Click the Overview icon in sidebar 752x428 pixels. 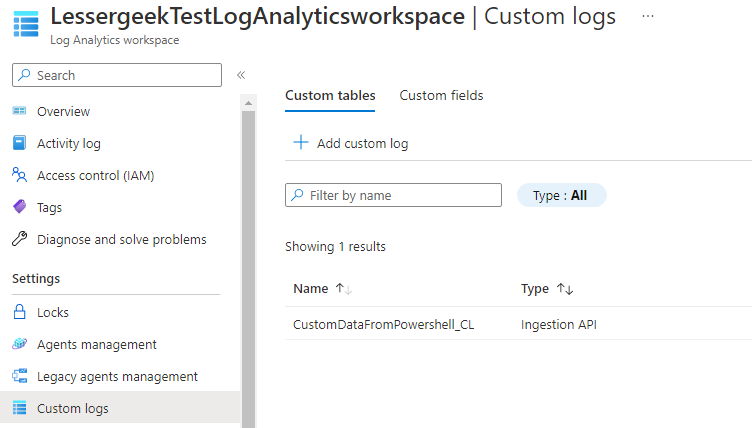point(19,111)
